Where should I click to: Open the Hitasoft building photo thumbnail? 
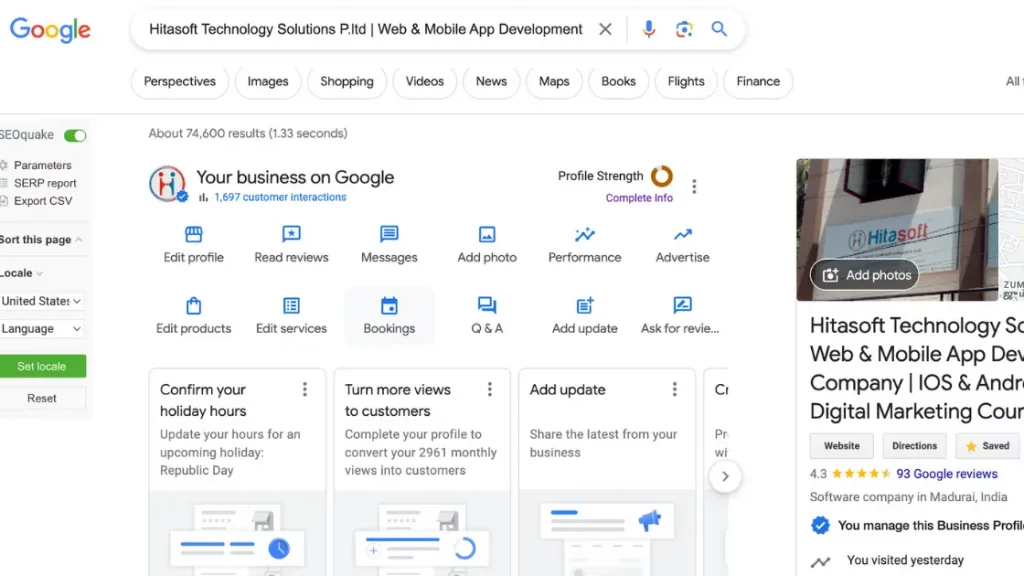[x=897, y=229]
